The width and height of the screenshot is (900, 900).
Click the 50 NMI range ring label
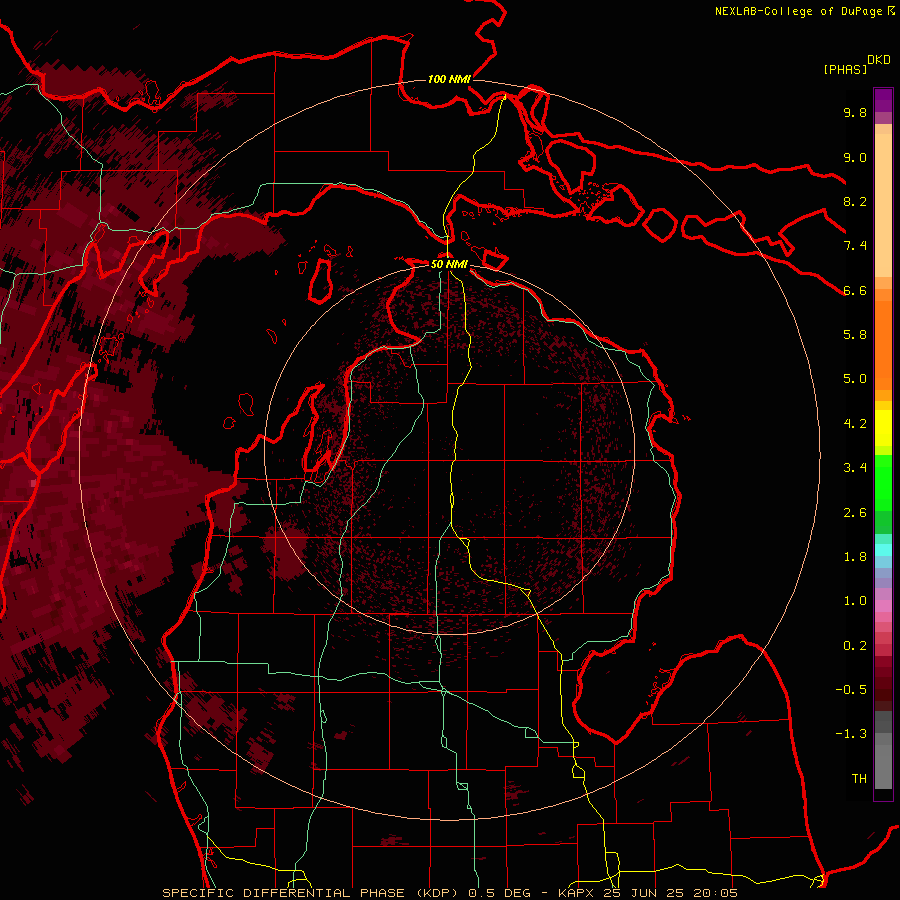pyautogui.click(x=449, y=264)
